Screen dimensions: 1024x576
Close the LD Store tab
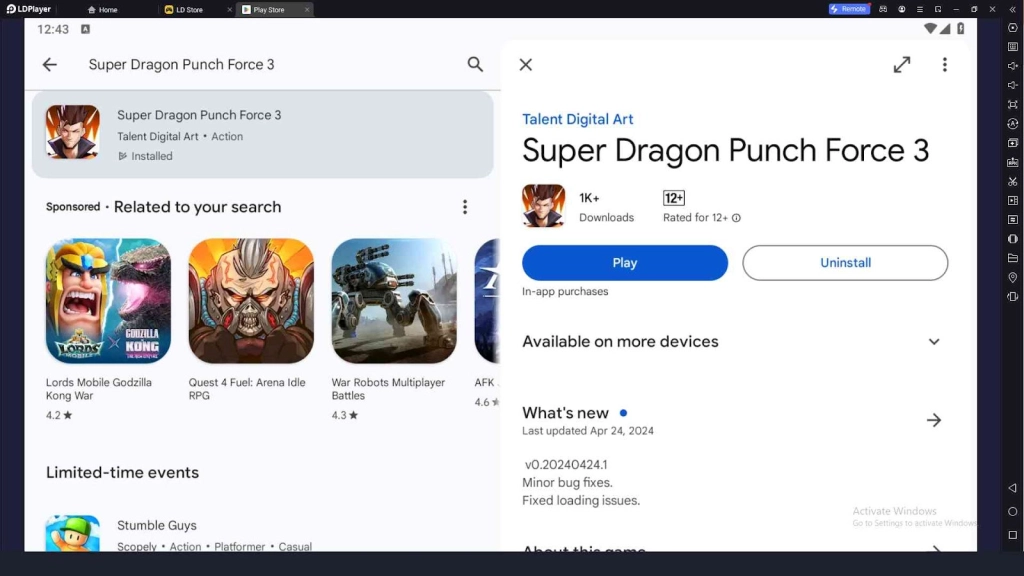(229, 10)
